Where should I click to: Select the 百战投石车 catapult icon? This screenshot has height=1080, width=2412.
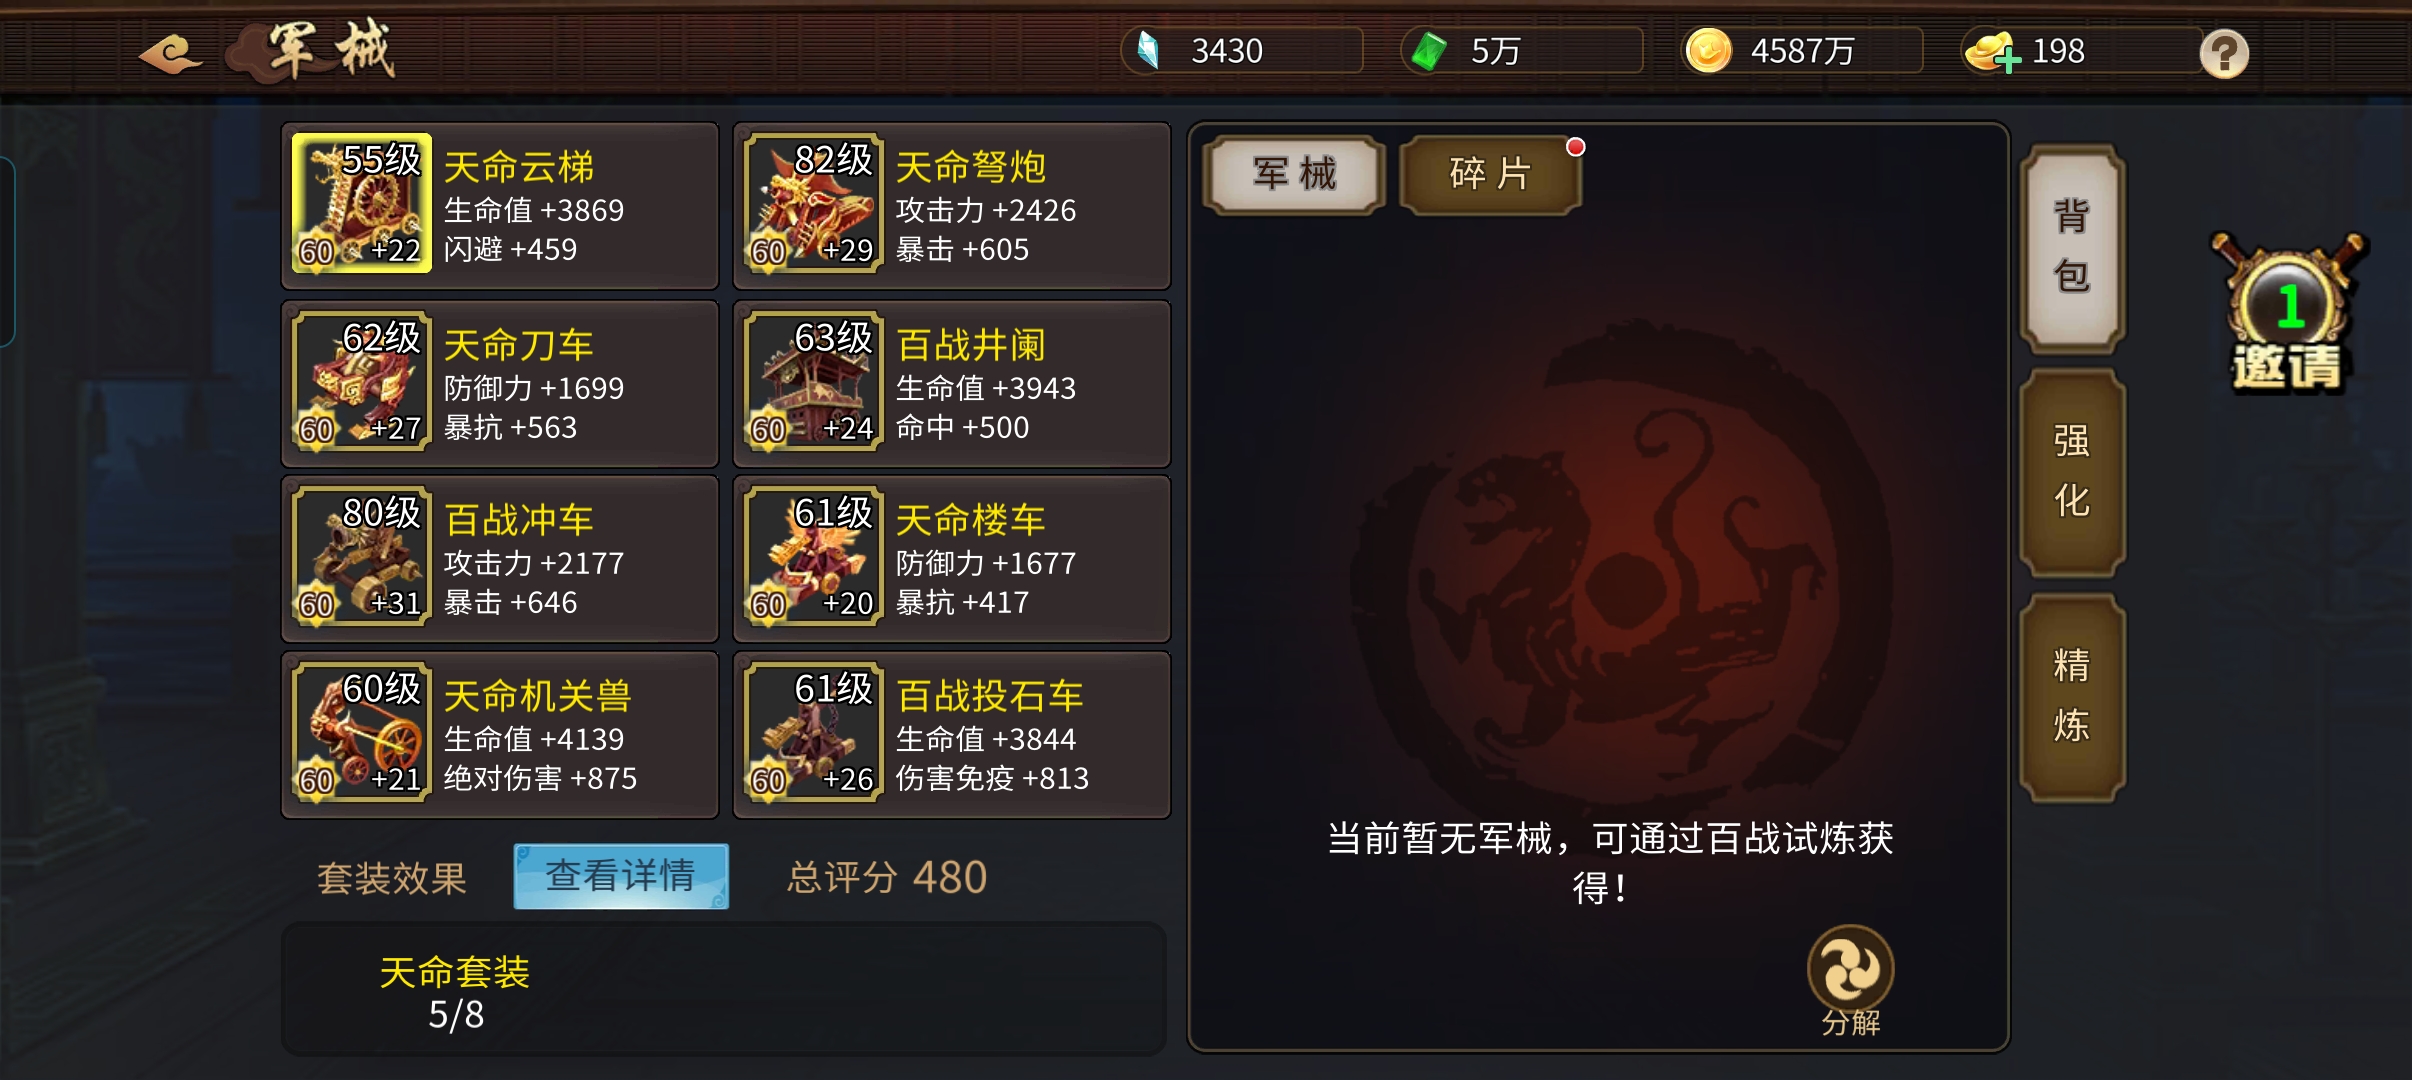[x=813, y=732]
